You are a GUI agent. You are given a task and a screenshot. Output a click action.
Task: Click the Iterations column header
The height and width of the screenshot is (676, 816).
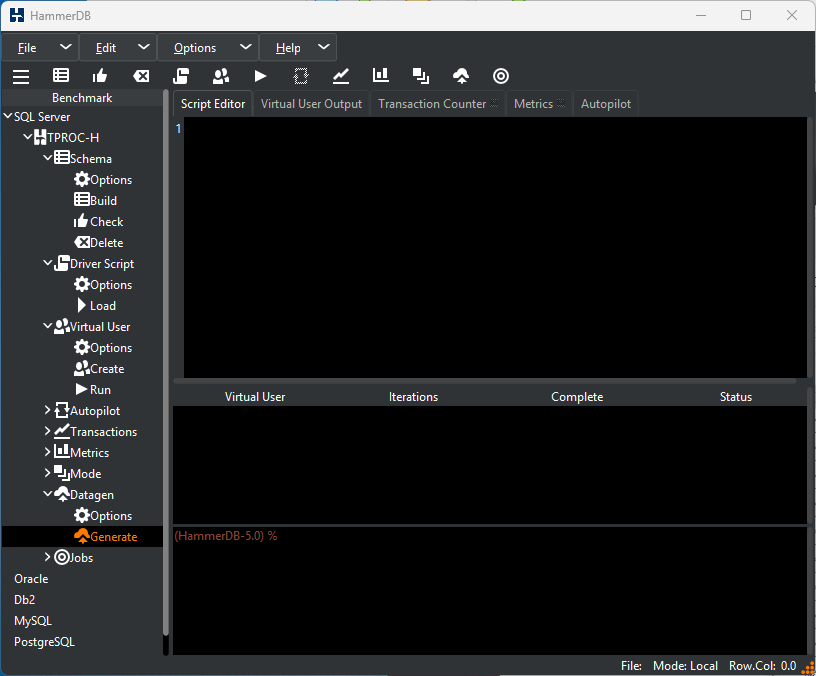point(413,397)
